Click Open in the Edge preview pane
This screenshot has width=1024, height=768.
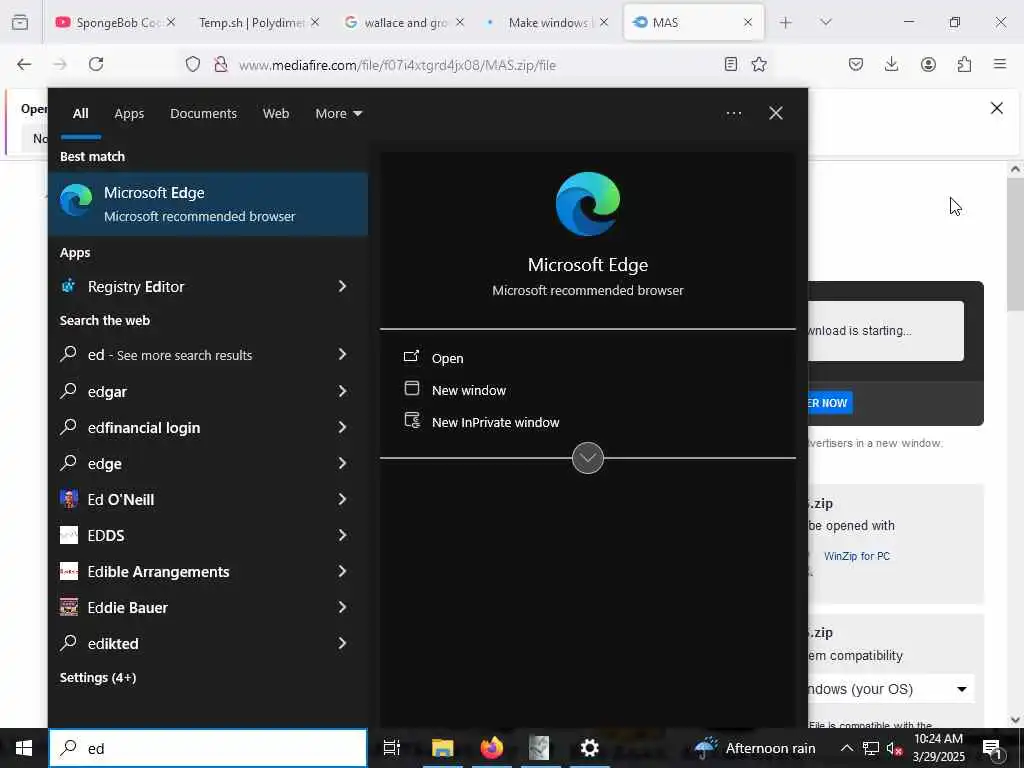pyautogui.click(x=447, y=358)
